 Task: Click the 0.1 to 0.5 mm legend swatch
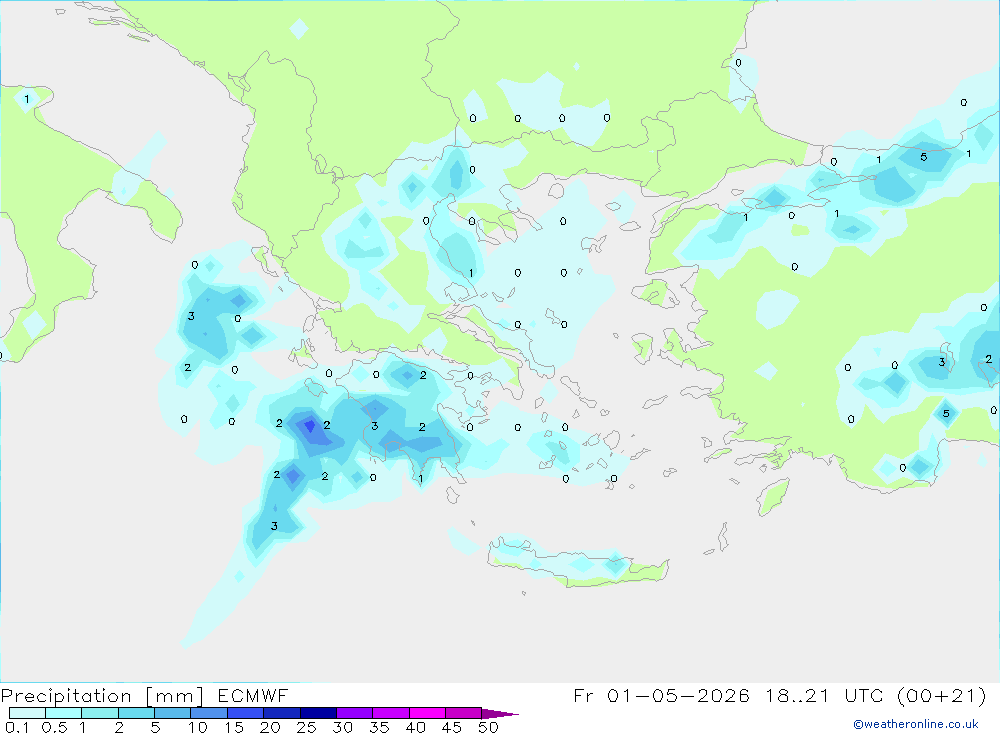coord(27,713)
